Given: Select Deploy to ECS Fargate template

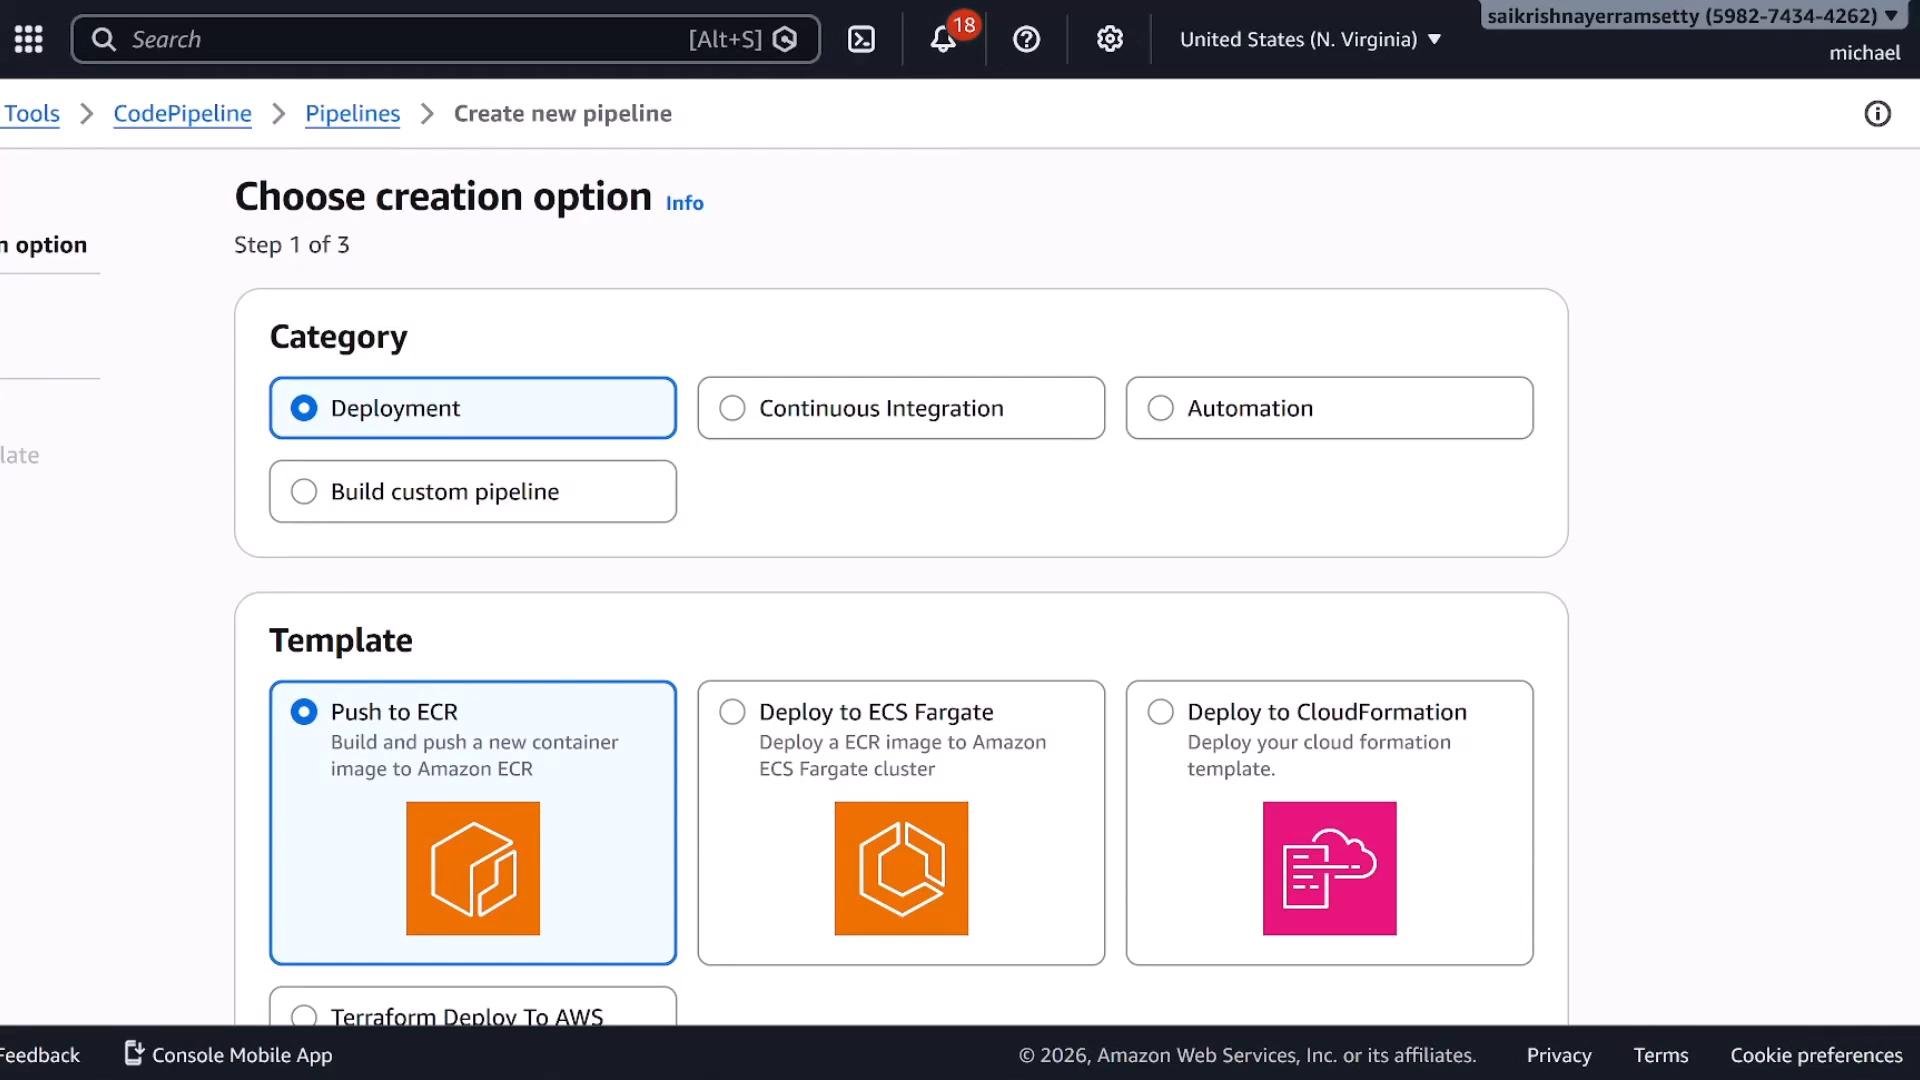Looking at the screenshot, I should click(x=901, y=823).
